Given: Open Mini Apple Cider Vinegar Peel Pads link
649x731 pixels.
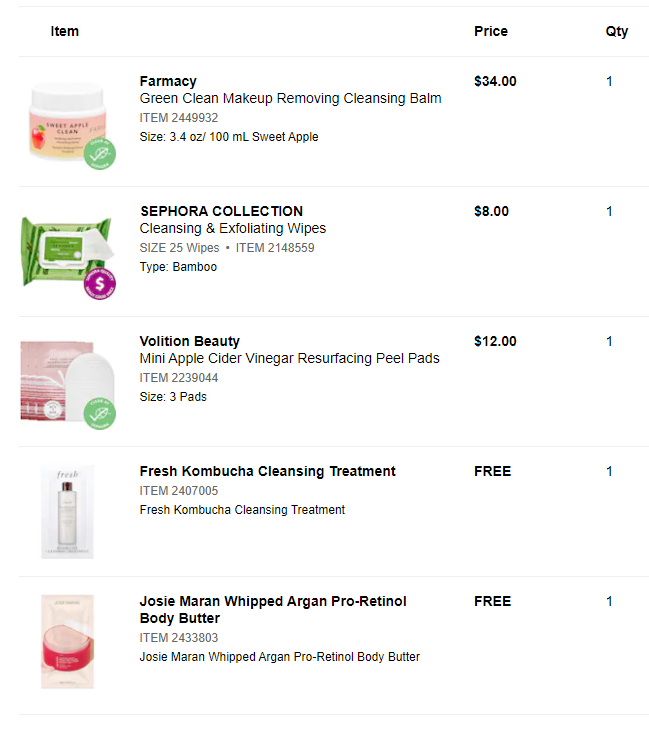Looking at the screenshot, I should coord(289,358).
